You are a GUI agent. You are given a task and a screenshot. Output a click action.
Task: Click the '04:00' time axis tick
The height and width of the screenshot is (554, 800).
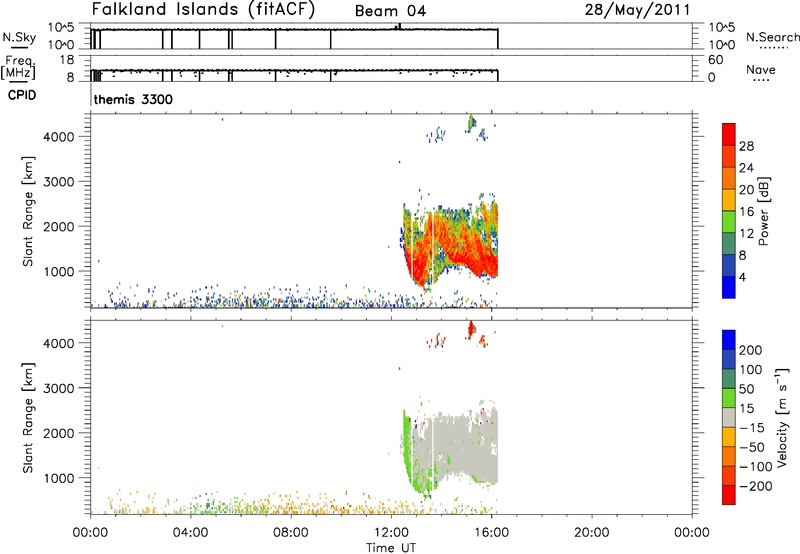pyautogui.click(x=190, y=533)
